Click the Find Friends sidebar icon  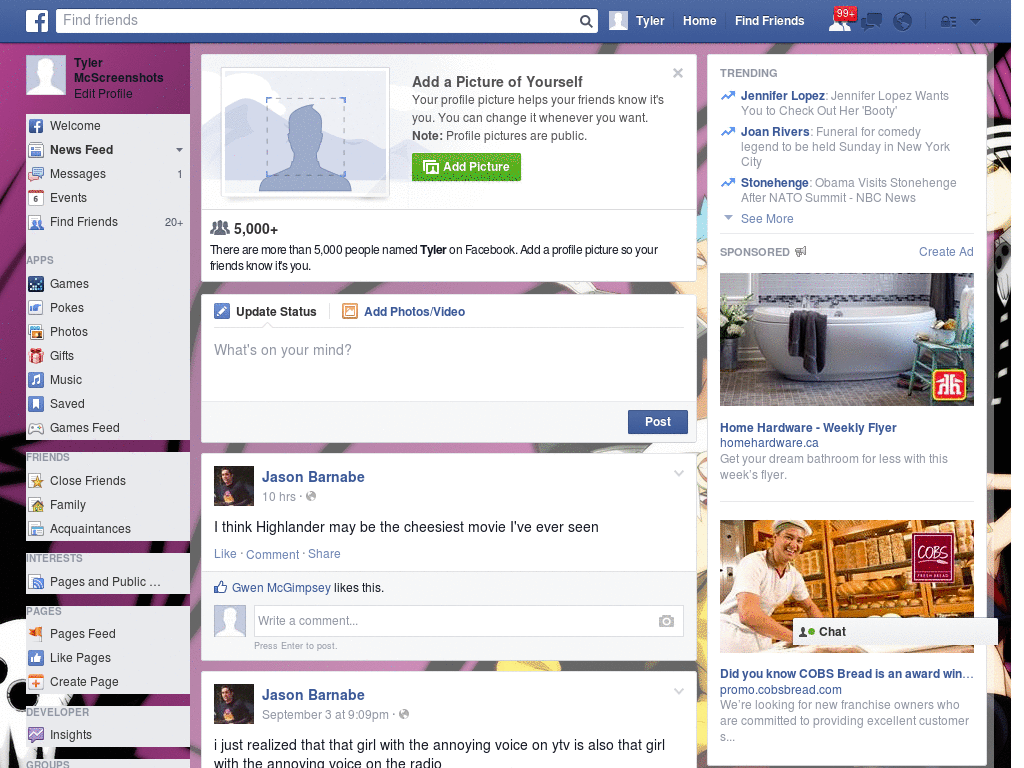(x=36, y=223)
